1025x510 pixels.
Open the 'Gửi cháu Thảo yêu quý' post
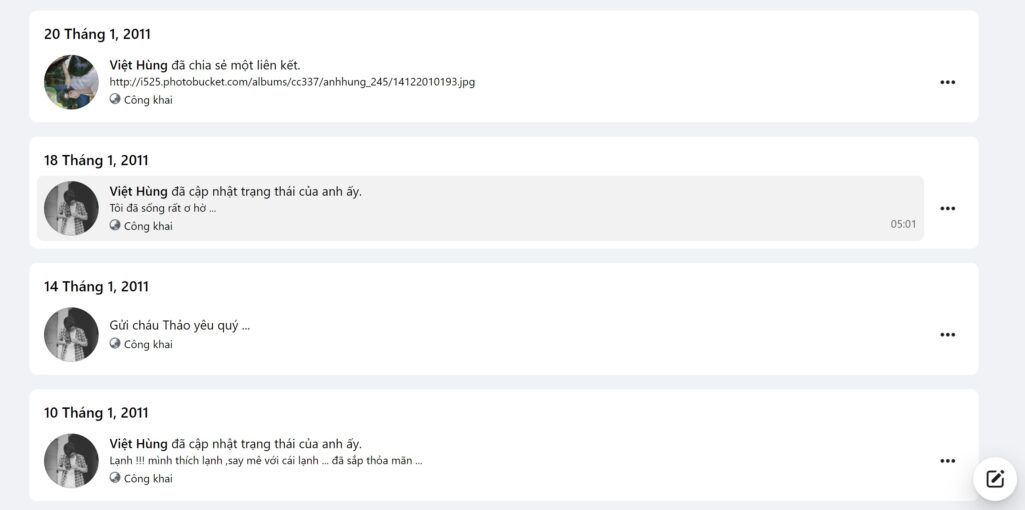click(180, 326)
